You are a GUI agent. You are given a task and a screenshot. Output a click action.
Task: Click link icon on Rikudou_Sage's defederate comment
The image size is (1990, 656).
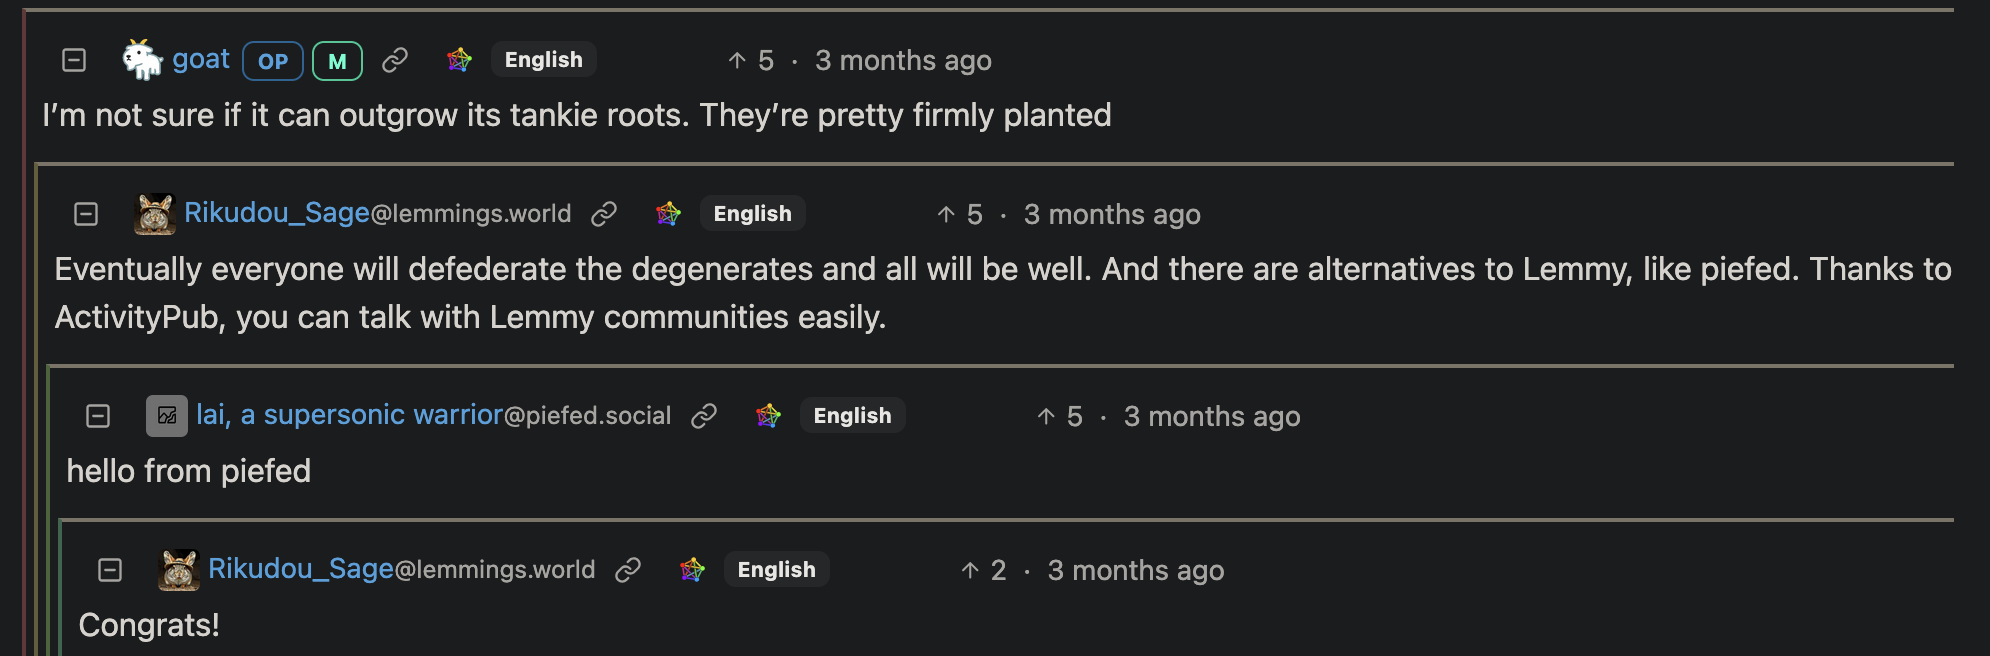(604, 214)
